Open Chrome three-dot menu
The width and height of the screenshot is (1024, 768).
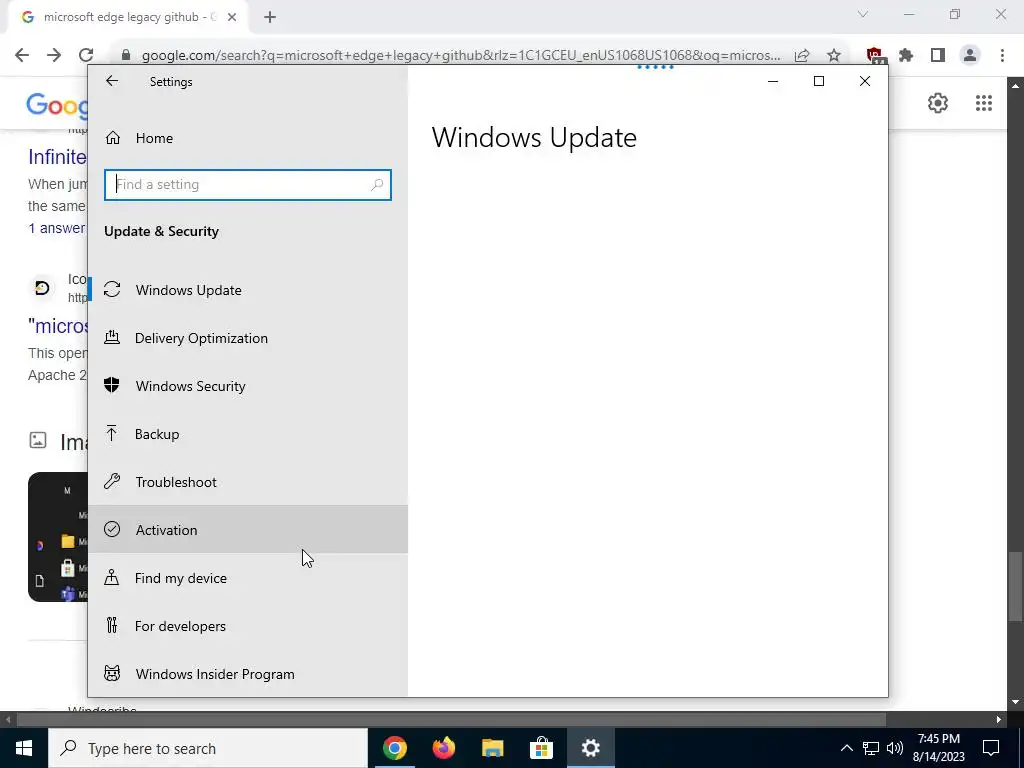coord(1002,56)
